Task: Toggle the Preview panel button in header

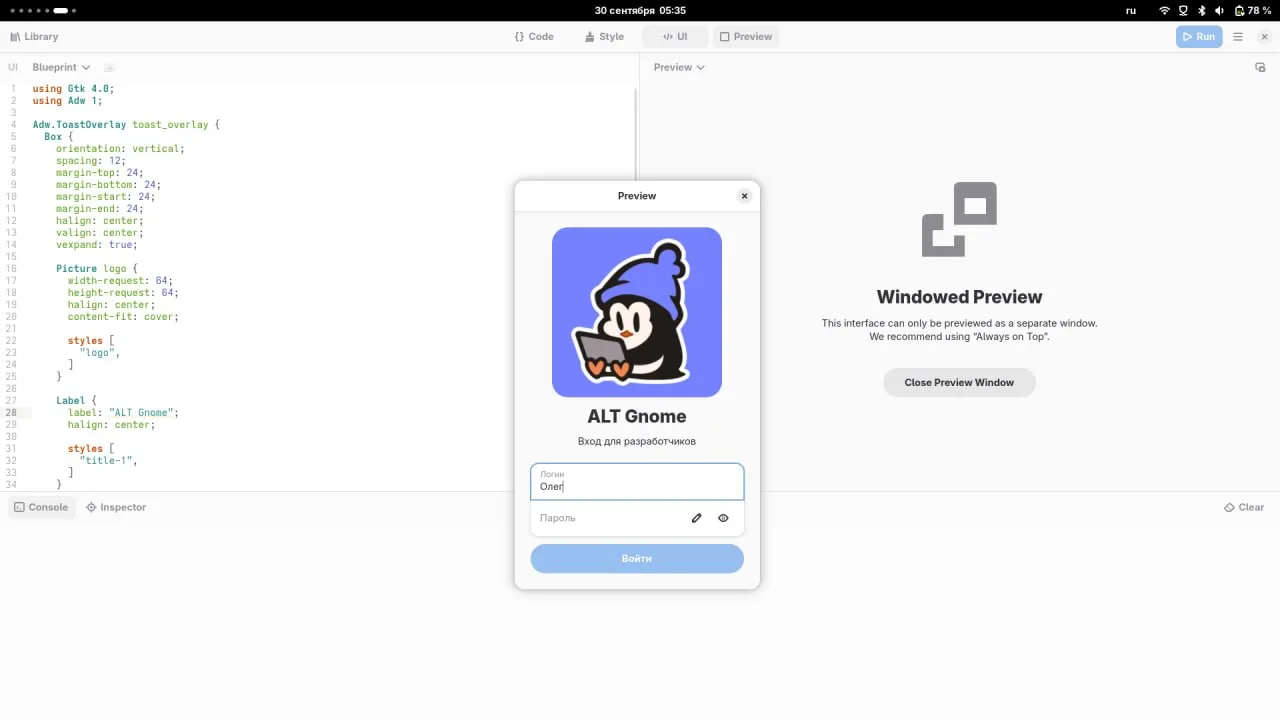Action: [x=746, y=36]
